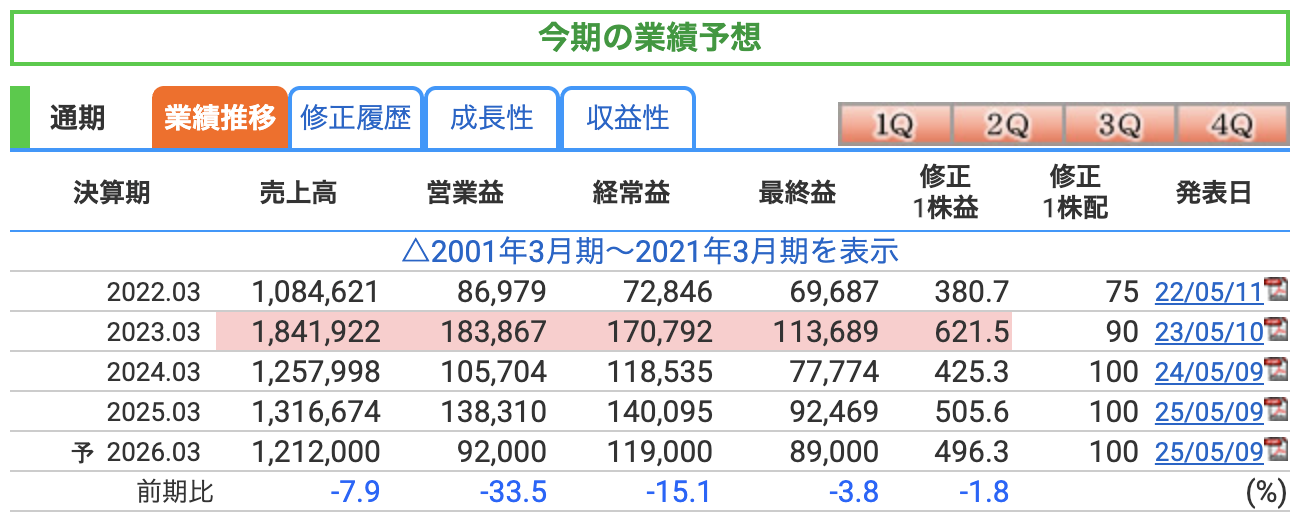Open the 22/05/11 announcement date link

[1208, 292]
